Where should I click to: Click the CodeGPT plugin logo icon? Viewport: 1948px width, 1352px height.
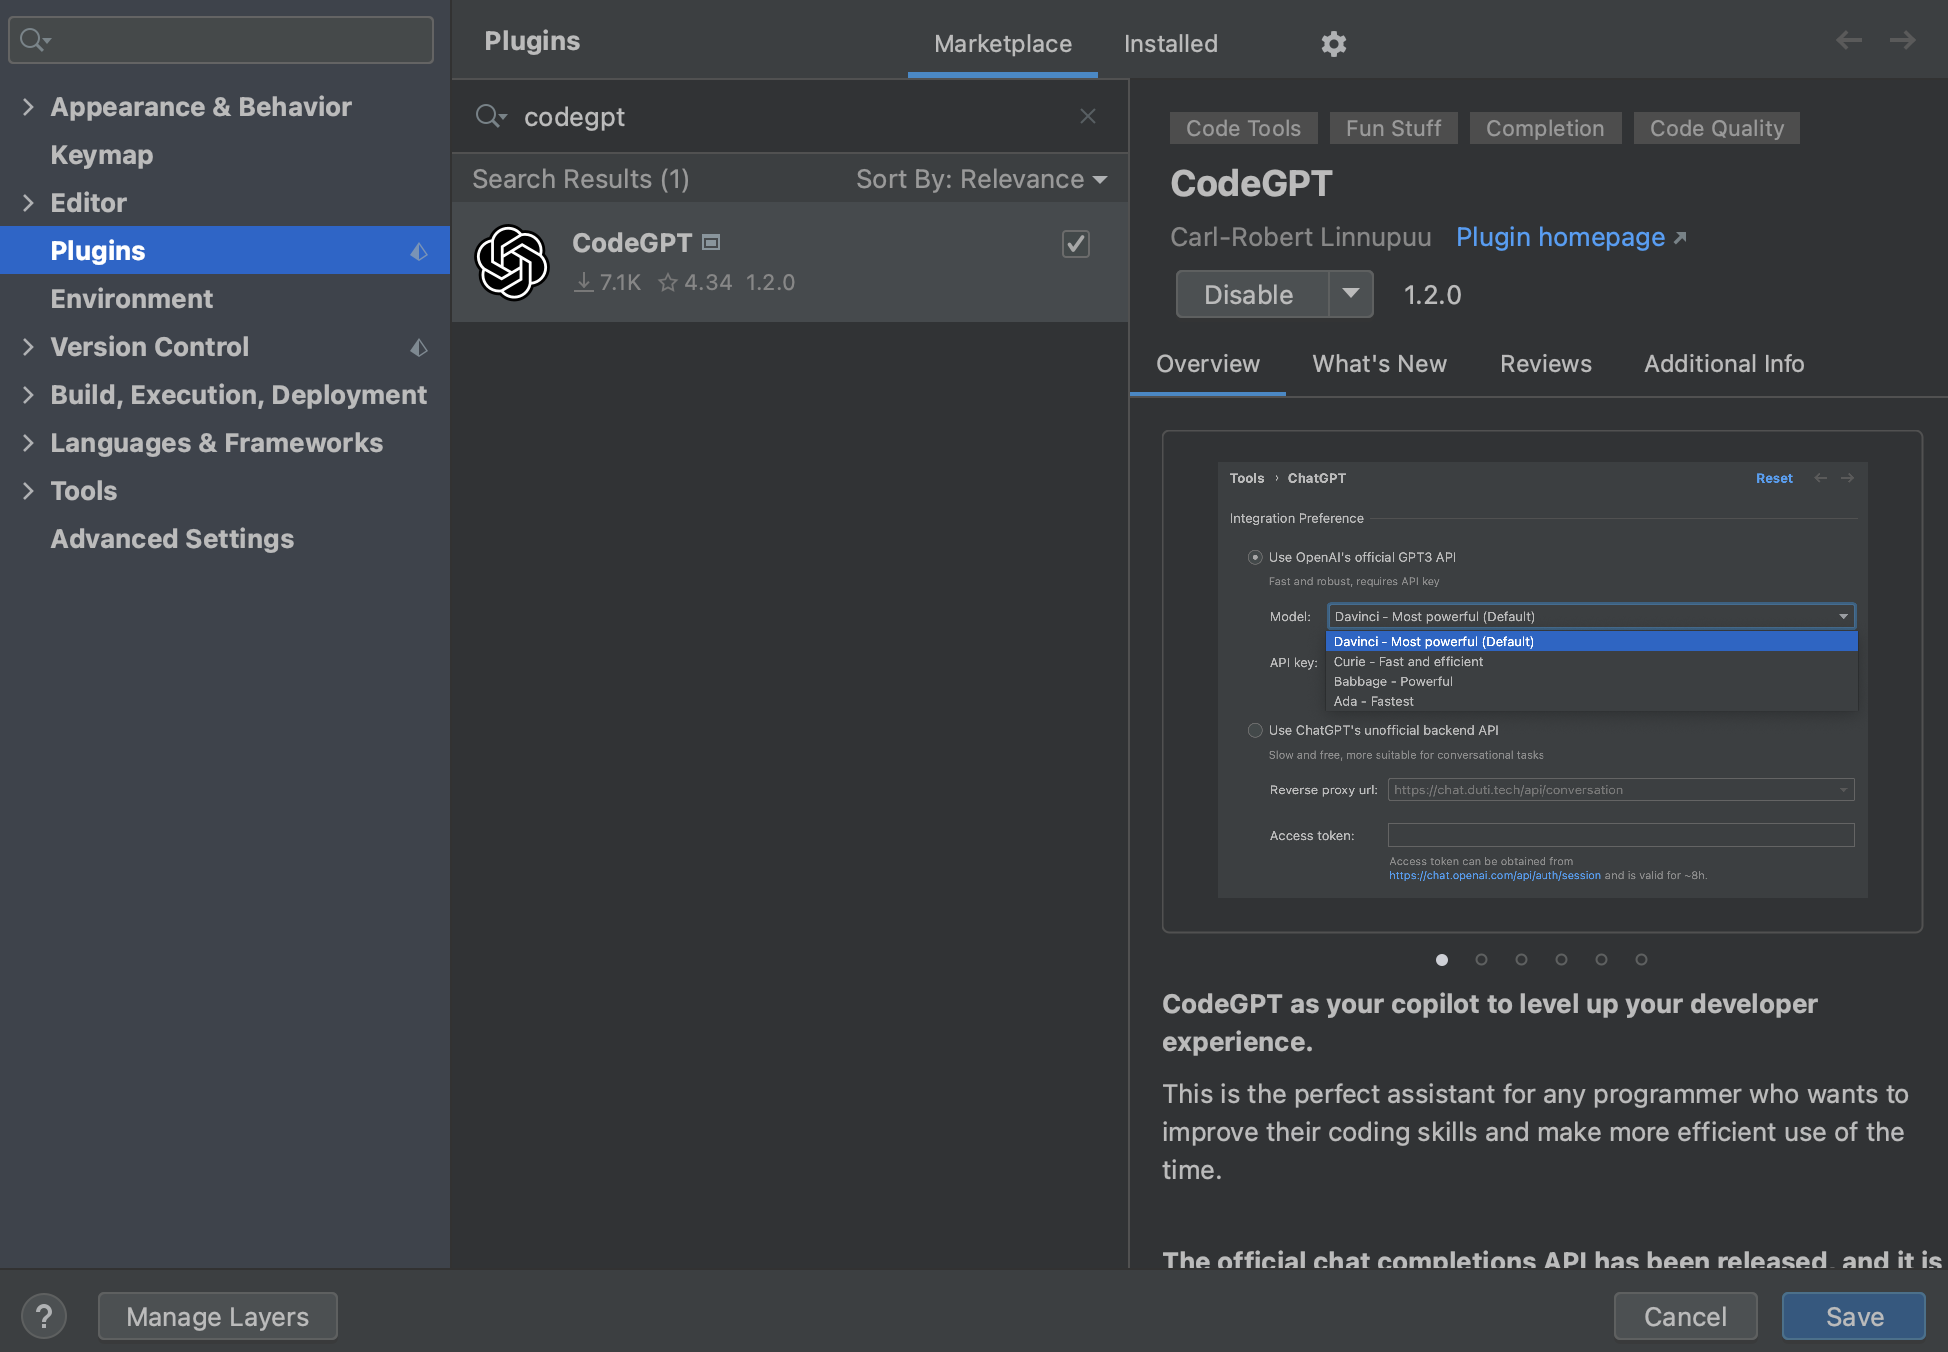pyautogui.click(x=511, y=263)
